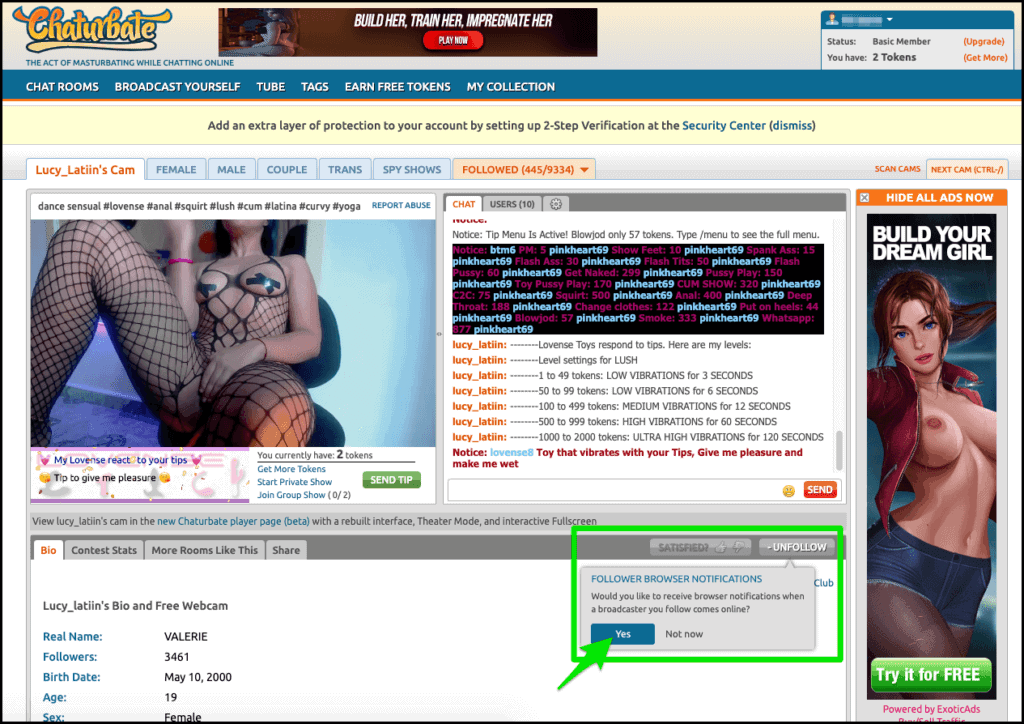Click the chat panel scrollbar
Image resolution: width=1024 pixels, height=724 pixels.
[x=839, y=449]
